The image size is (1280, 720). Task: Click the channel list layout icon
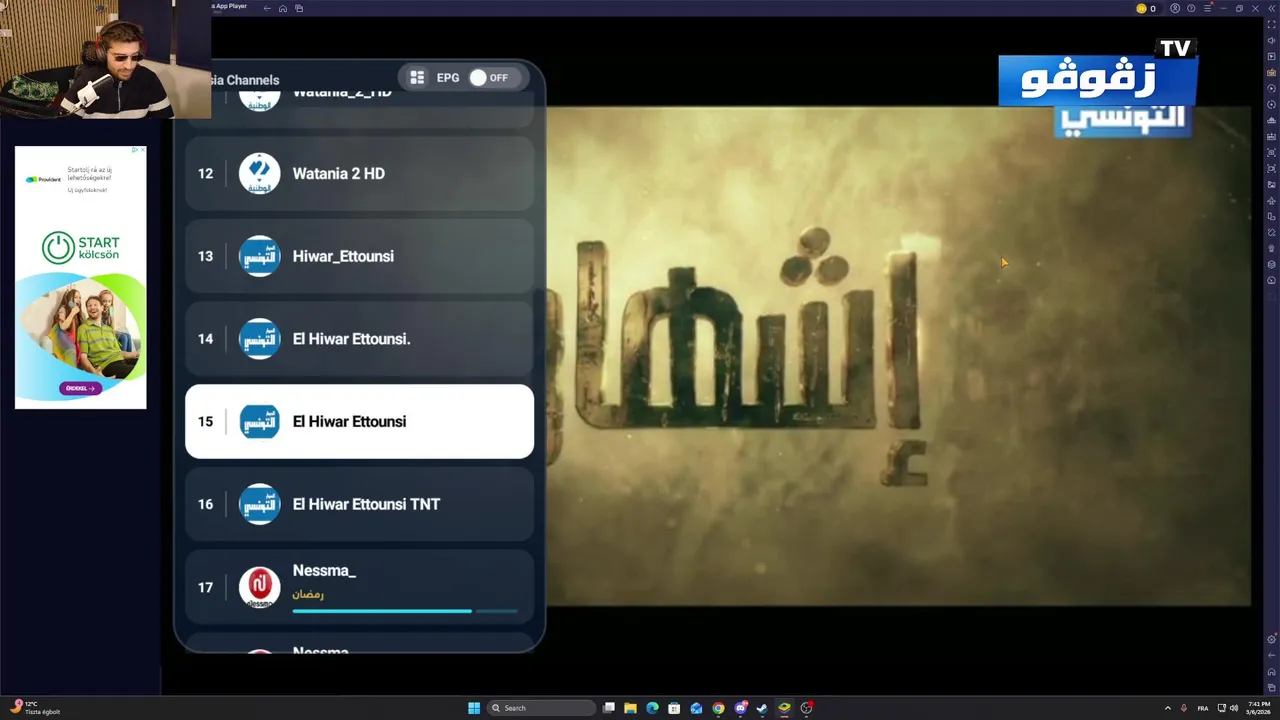[x=417, y=78]
